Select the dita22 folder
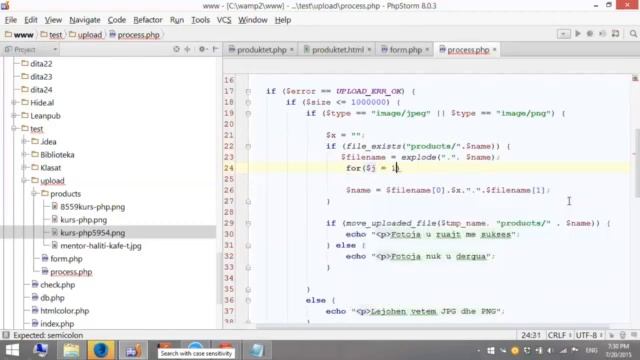The height and width of the screenshot is (360, 640). tap(37, 64)
